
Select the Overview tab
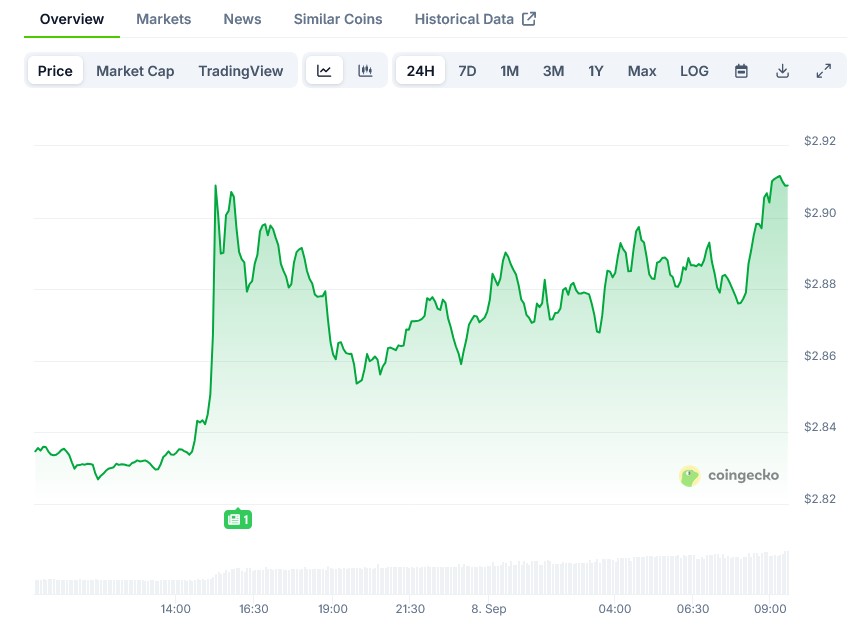72,19
